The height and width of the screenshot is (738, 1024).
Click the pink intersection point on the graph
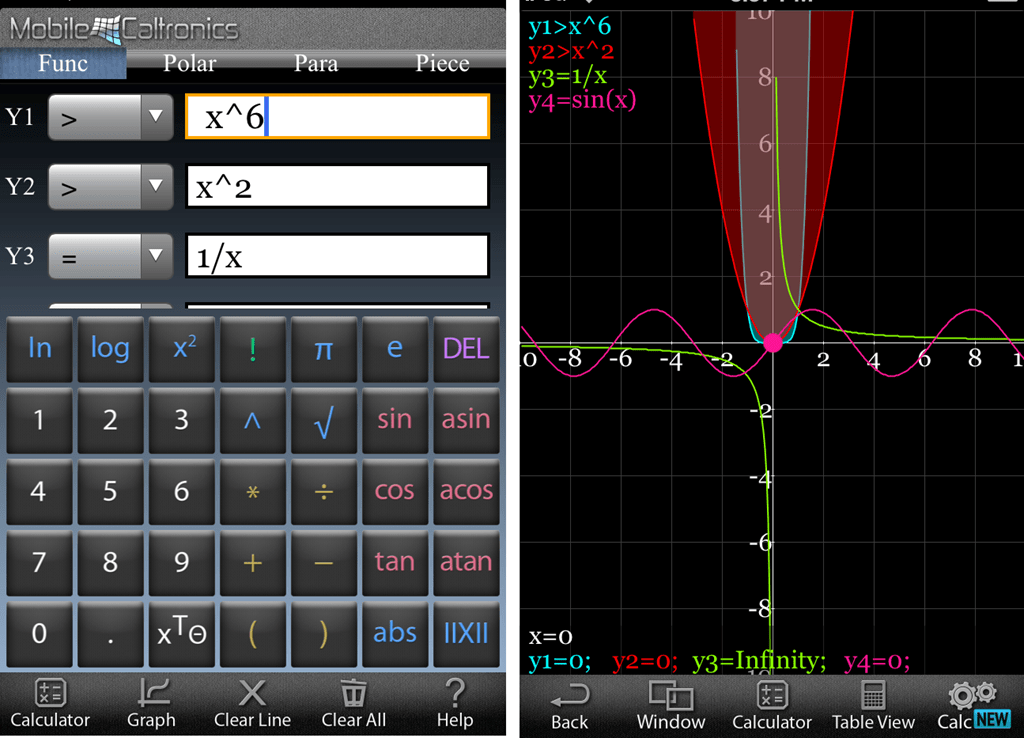(x=773, y=343)
